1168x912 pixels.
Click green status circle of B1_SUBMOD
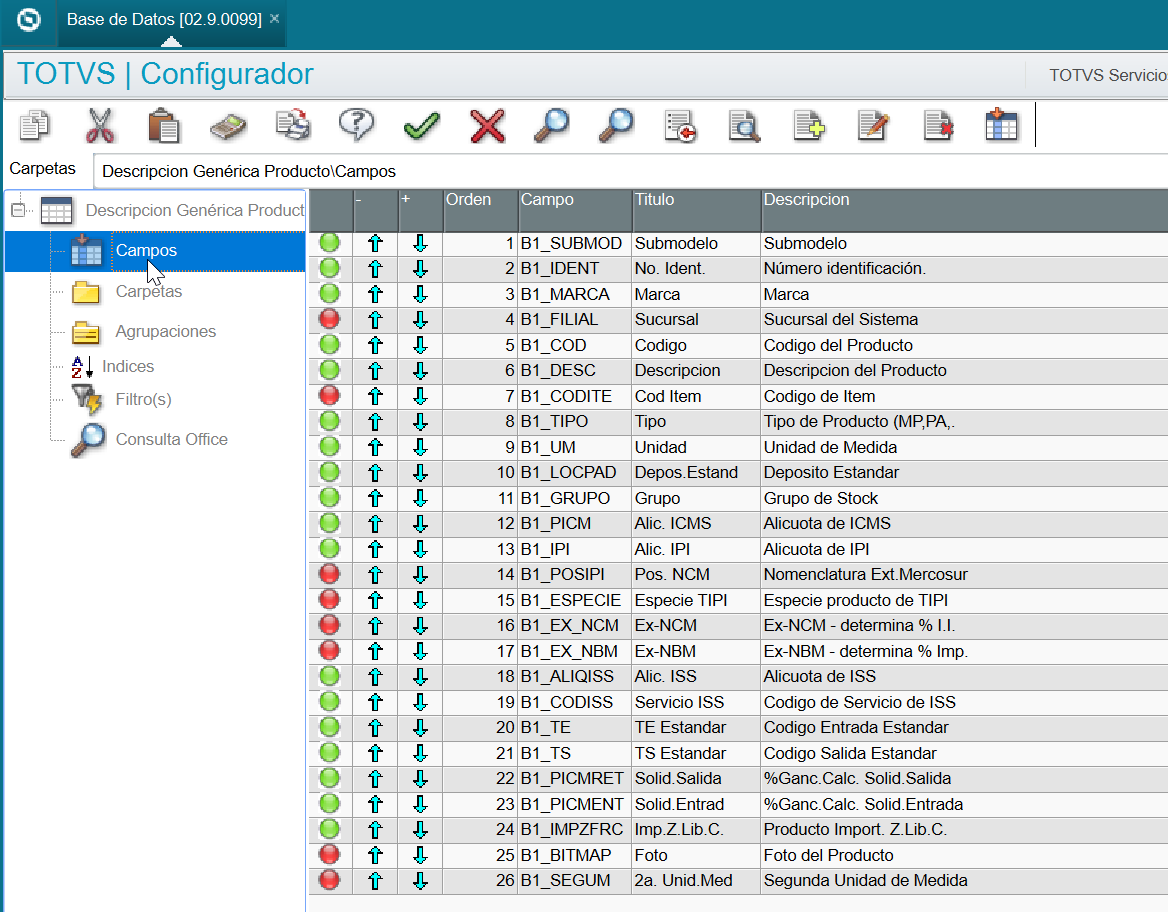pyautogui.click(x=329, y=242)
